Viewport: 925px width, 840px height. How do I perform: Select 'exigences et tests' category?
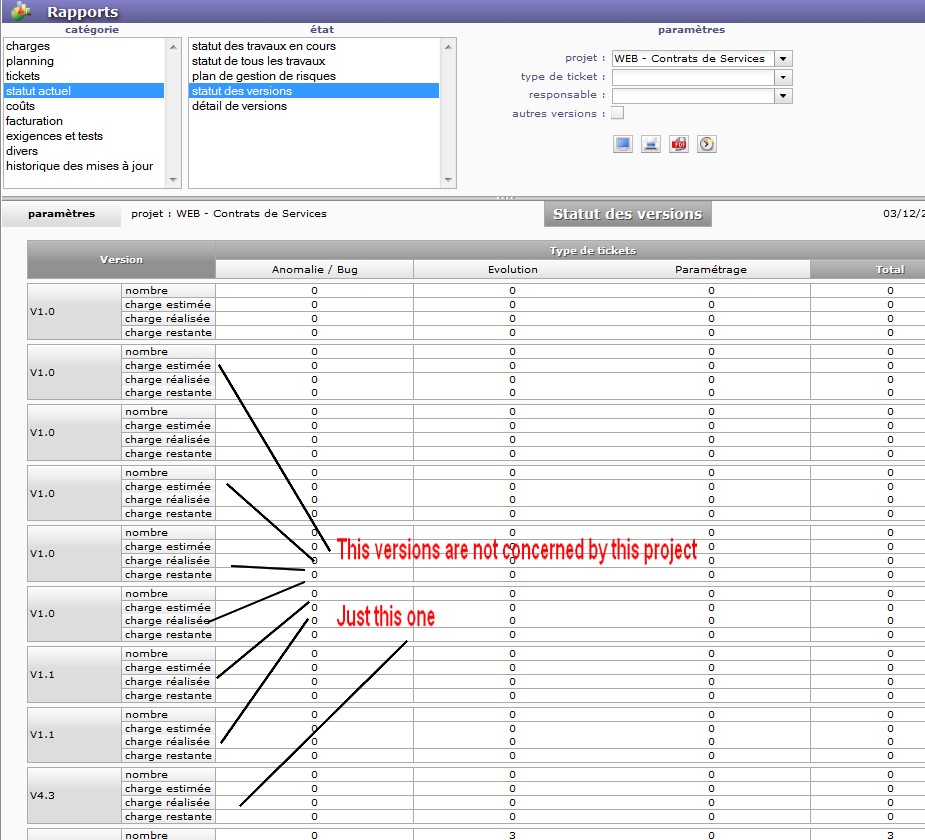(54, 136)
